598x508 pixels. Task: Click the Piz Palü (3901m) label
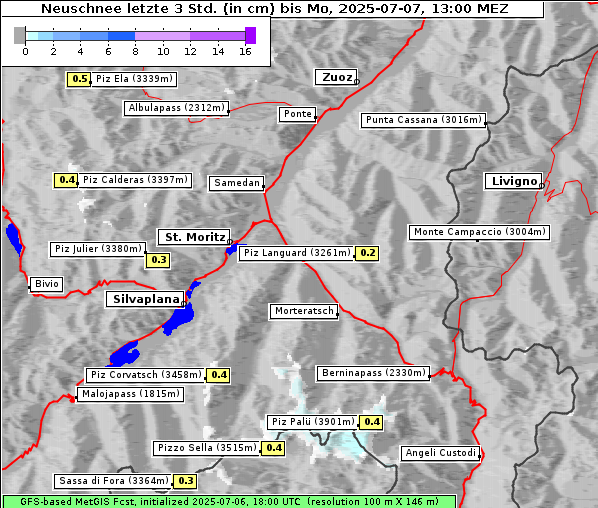[x=313, y=422]
